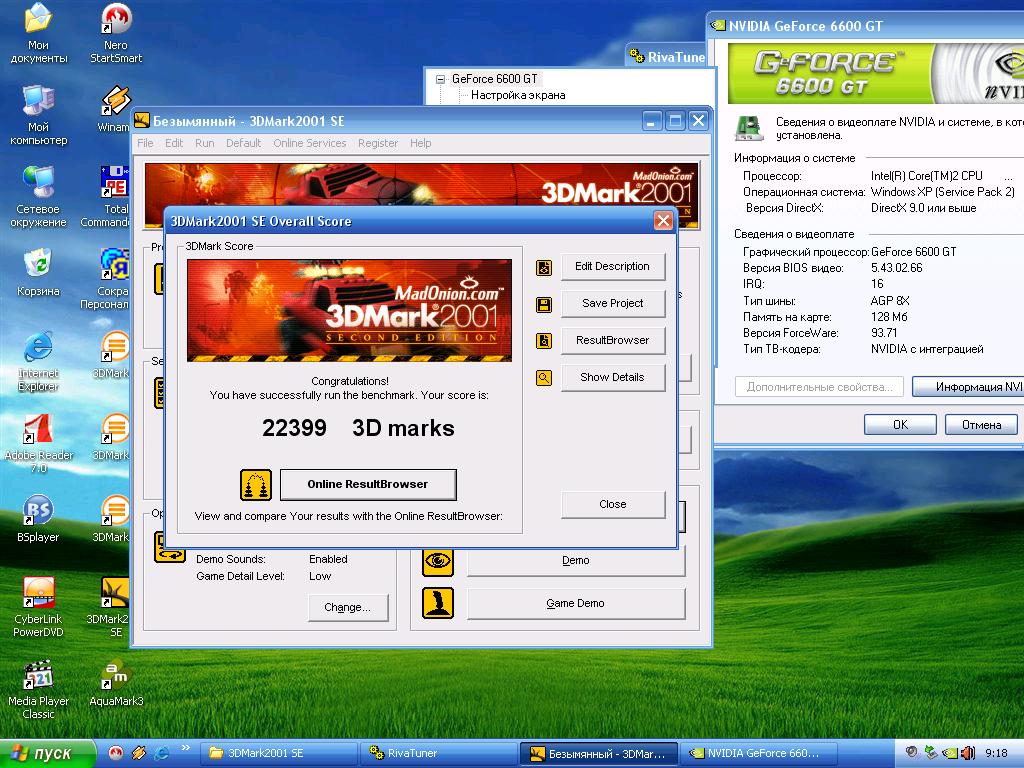The height and width of the screenshot is (768, 1024).
Task: Click the Save Project button
Action: (613, 304)
